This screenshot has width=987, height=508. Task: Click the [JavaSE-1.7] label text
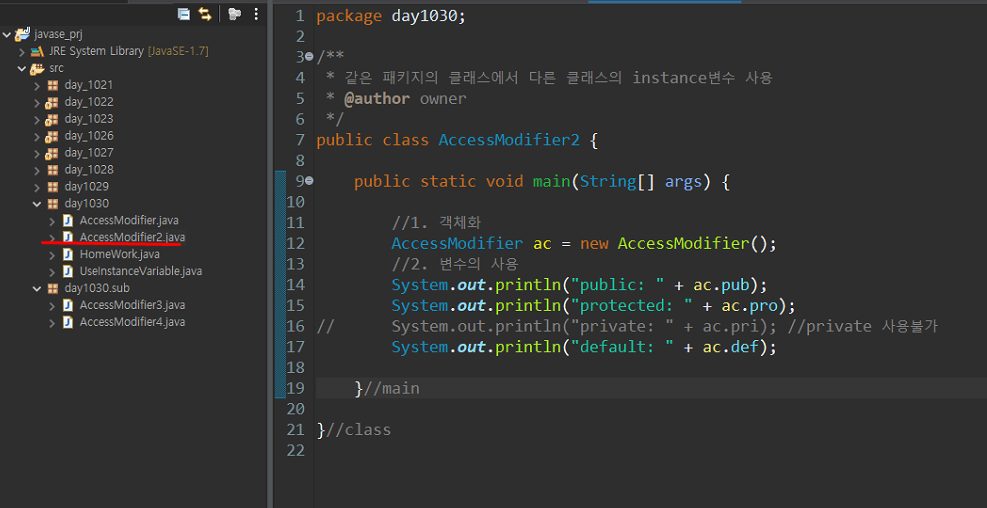(178, 51)
